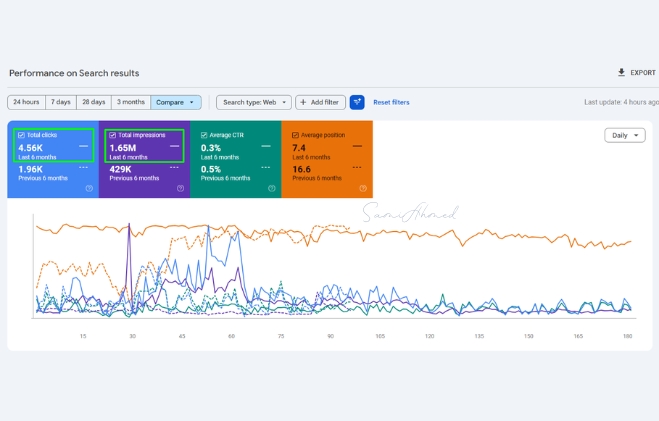Select the 28 days range button
Viewport: 659px width, 421px height.
pos(94,102)
